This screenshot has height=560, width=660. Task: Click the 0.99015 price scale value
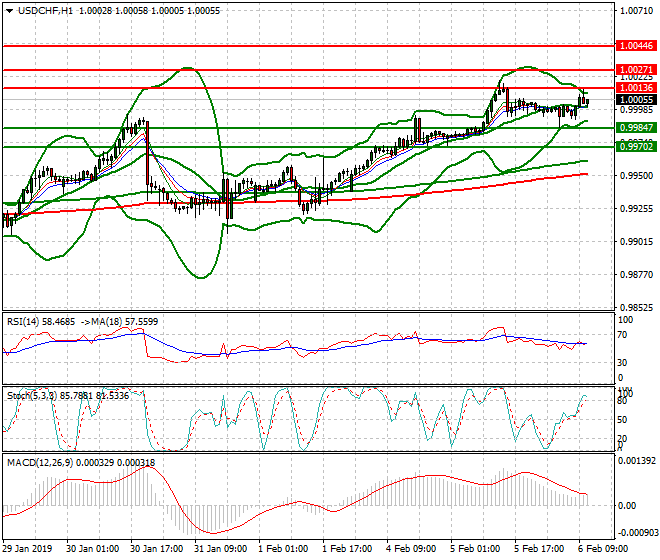coord(636,242)
